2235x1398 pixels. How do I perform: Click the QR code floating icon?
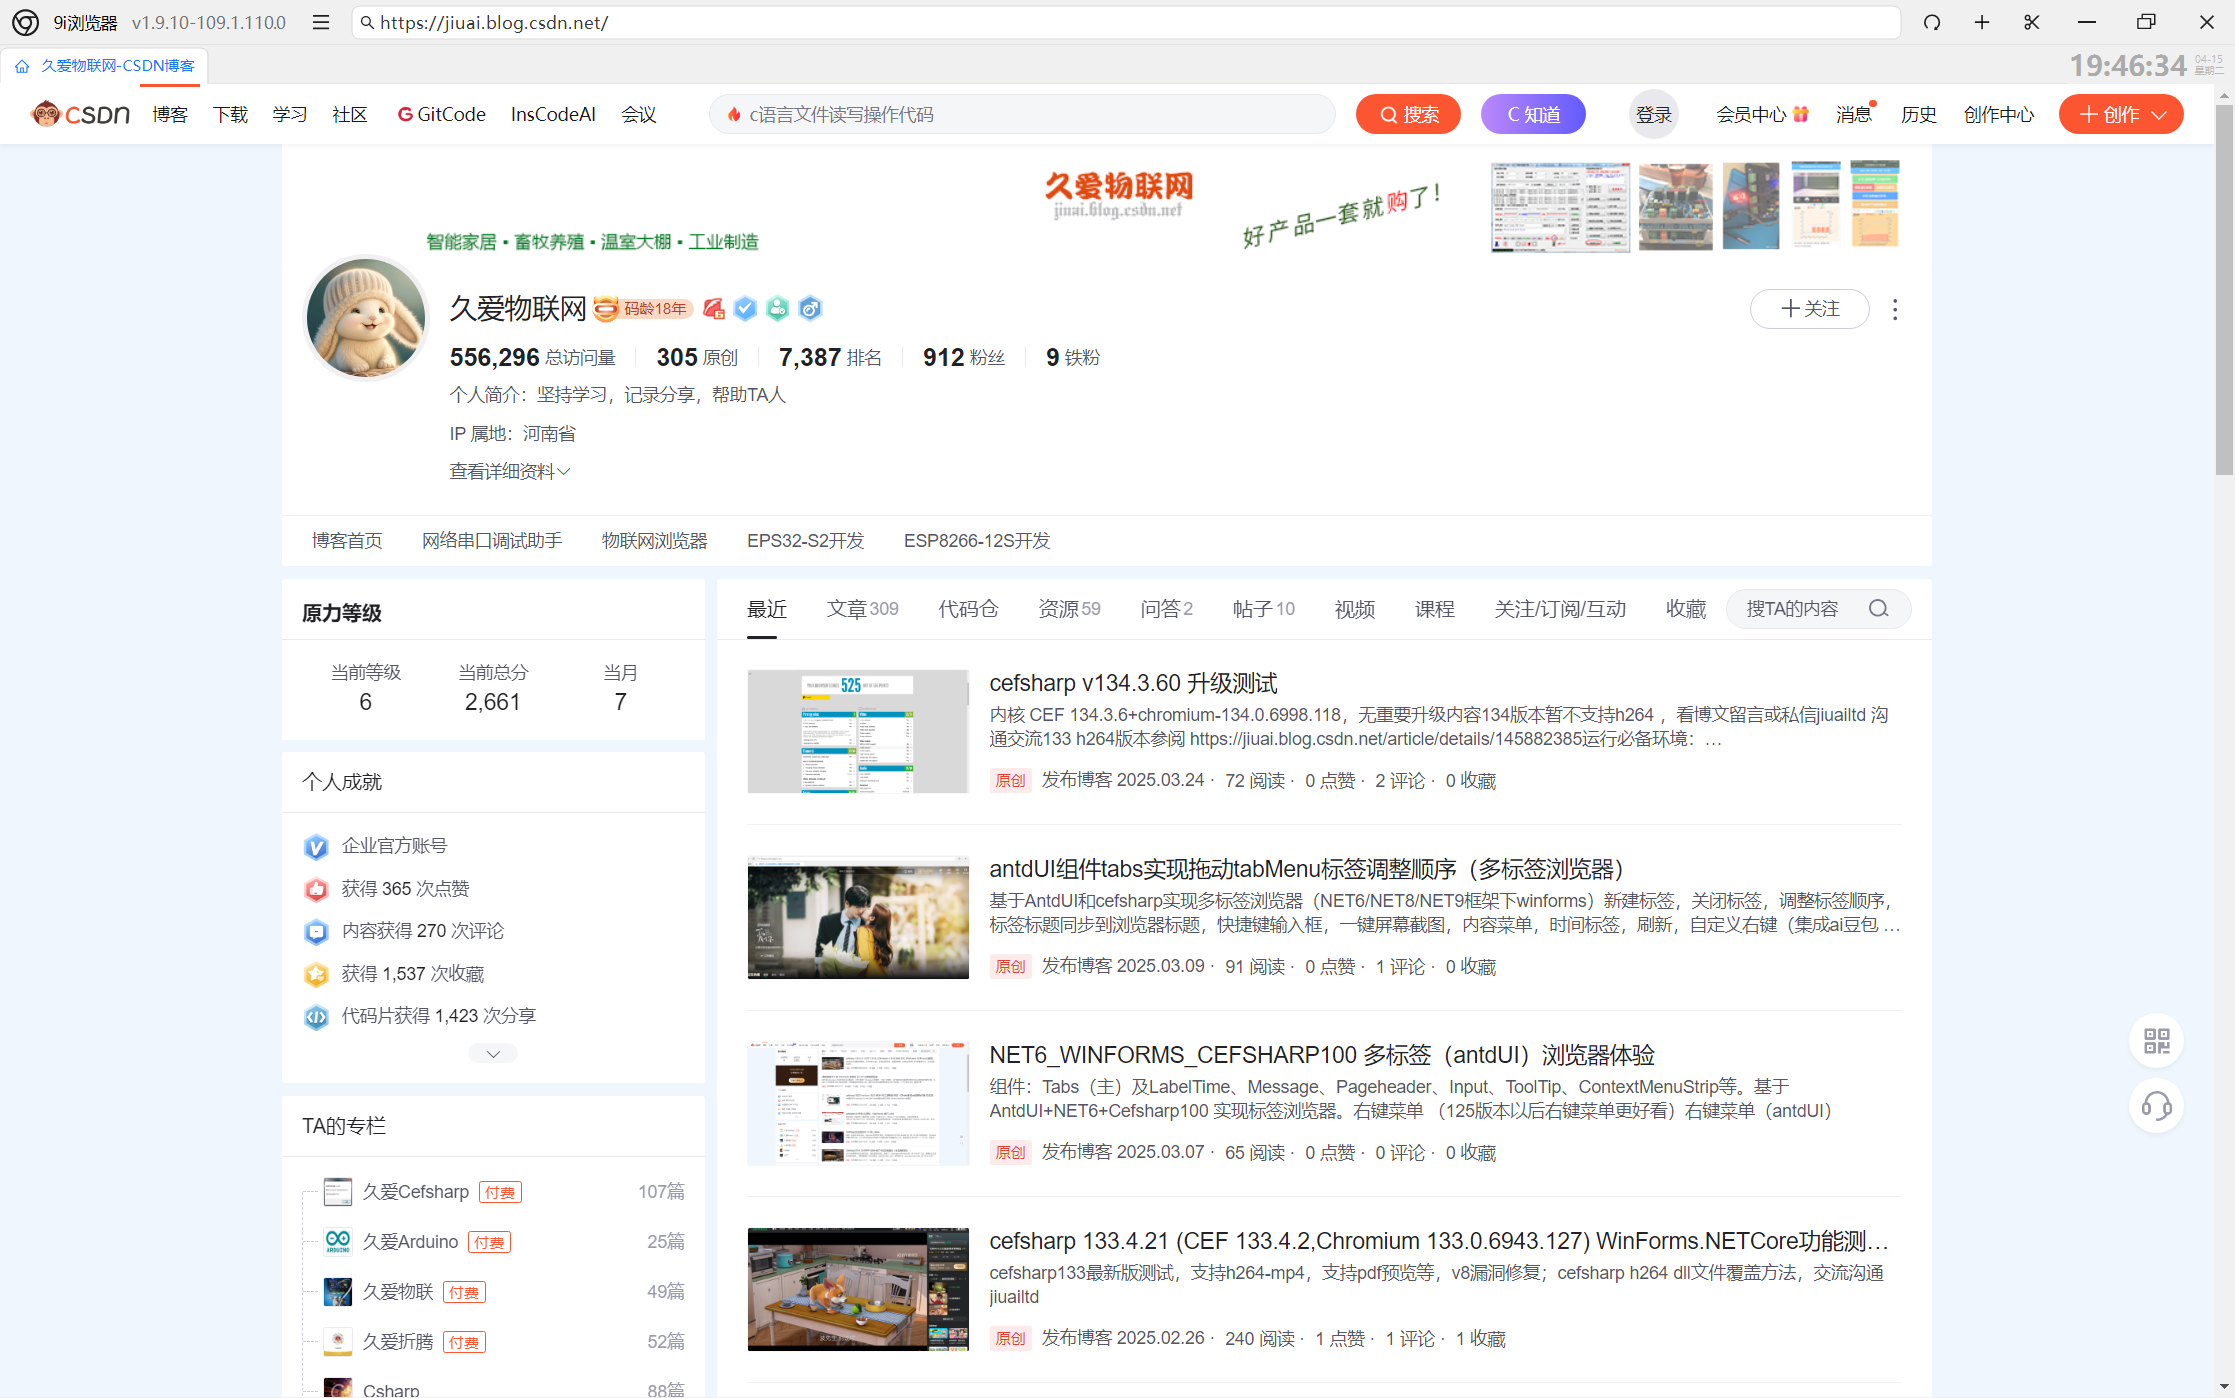2156,1041
